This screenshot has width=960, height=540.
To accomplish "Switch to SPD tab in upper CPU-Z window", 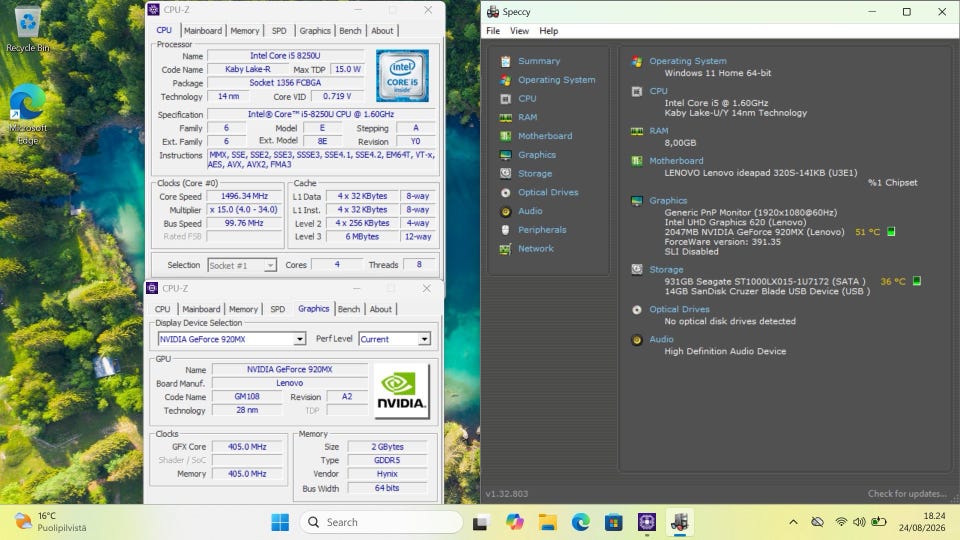I will coord(279,31).
